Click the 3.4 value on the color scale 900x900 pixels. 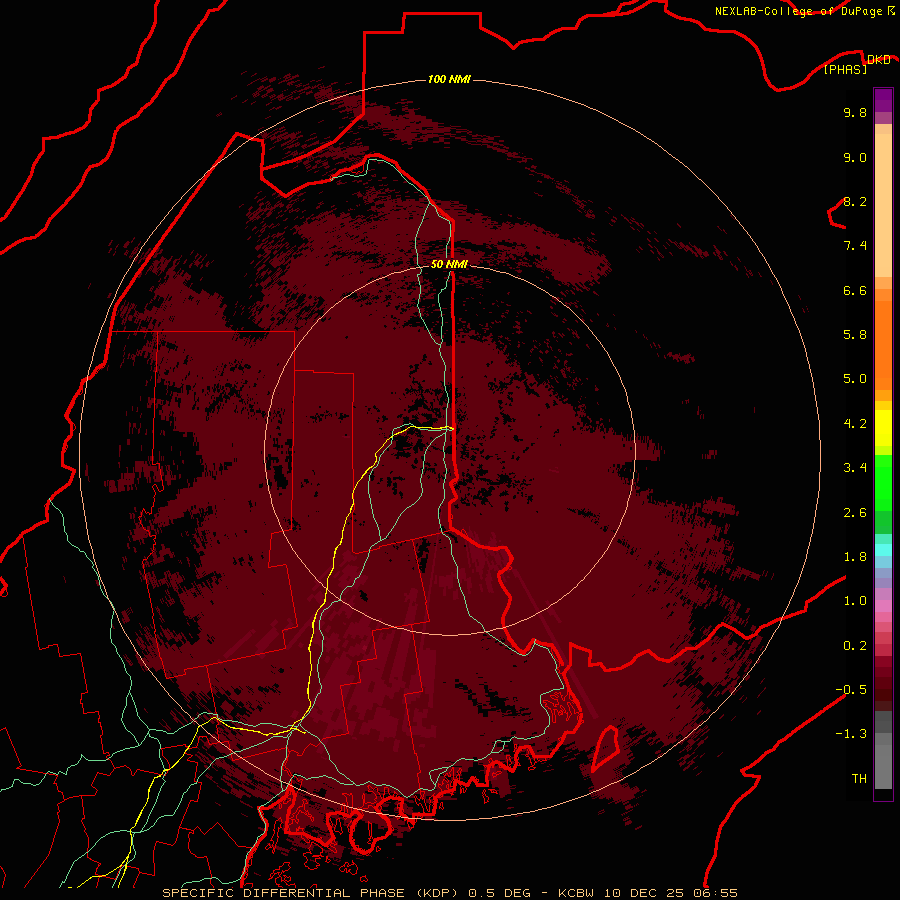(855, 468)
